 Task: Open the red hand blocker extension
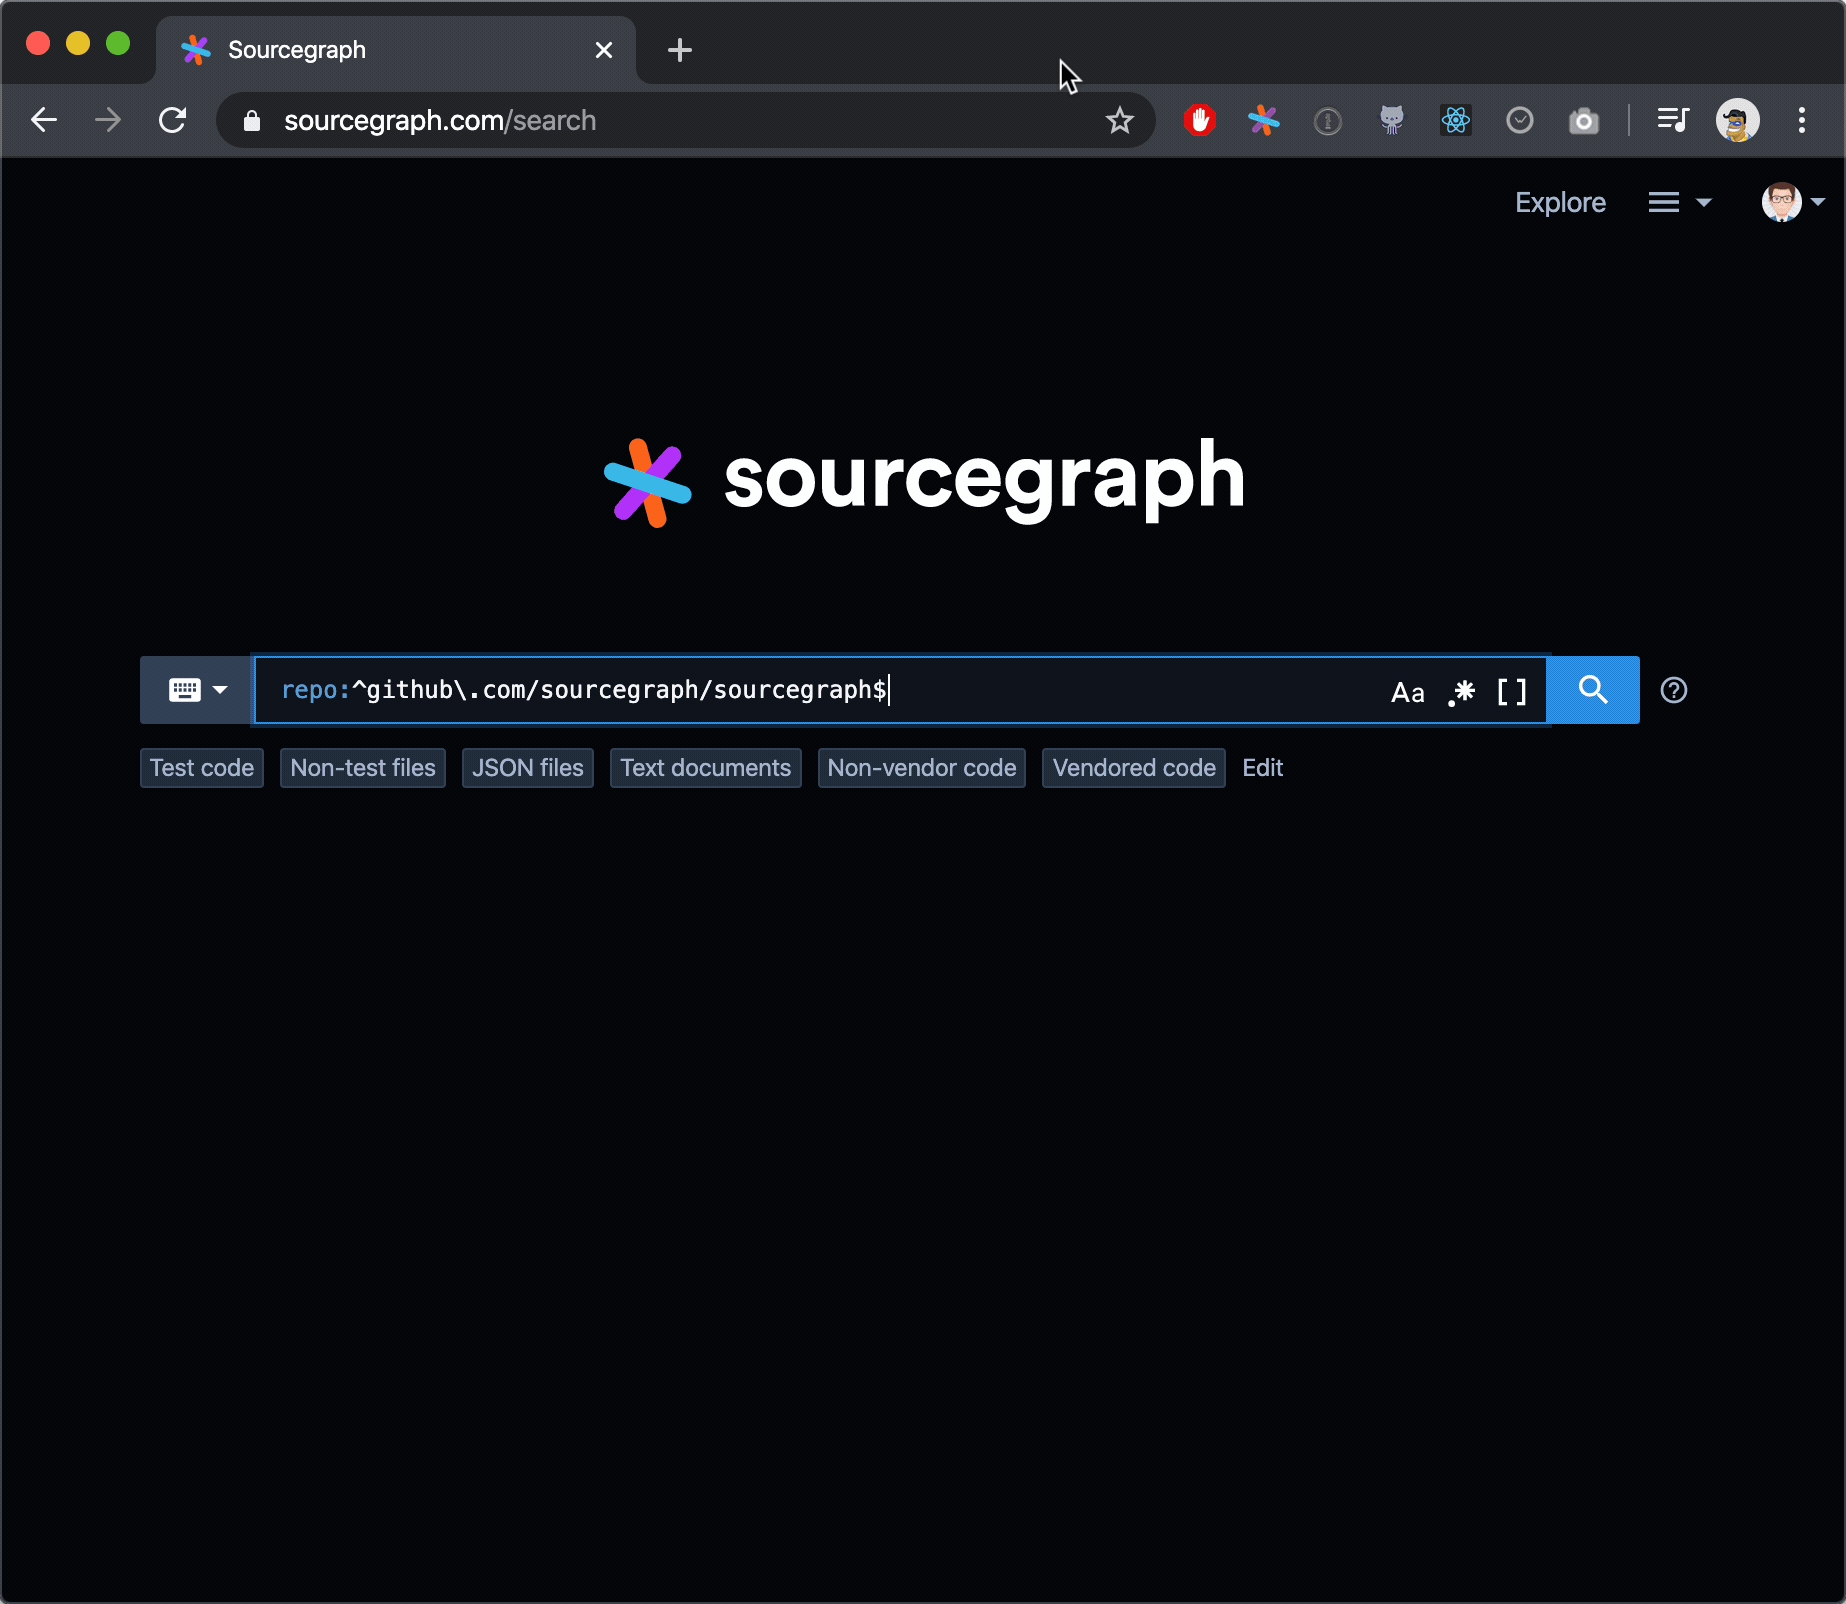(1199, 121)
